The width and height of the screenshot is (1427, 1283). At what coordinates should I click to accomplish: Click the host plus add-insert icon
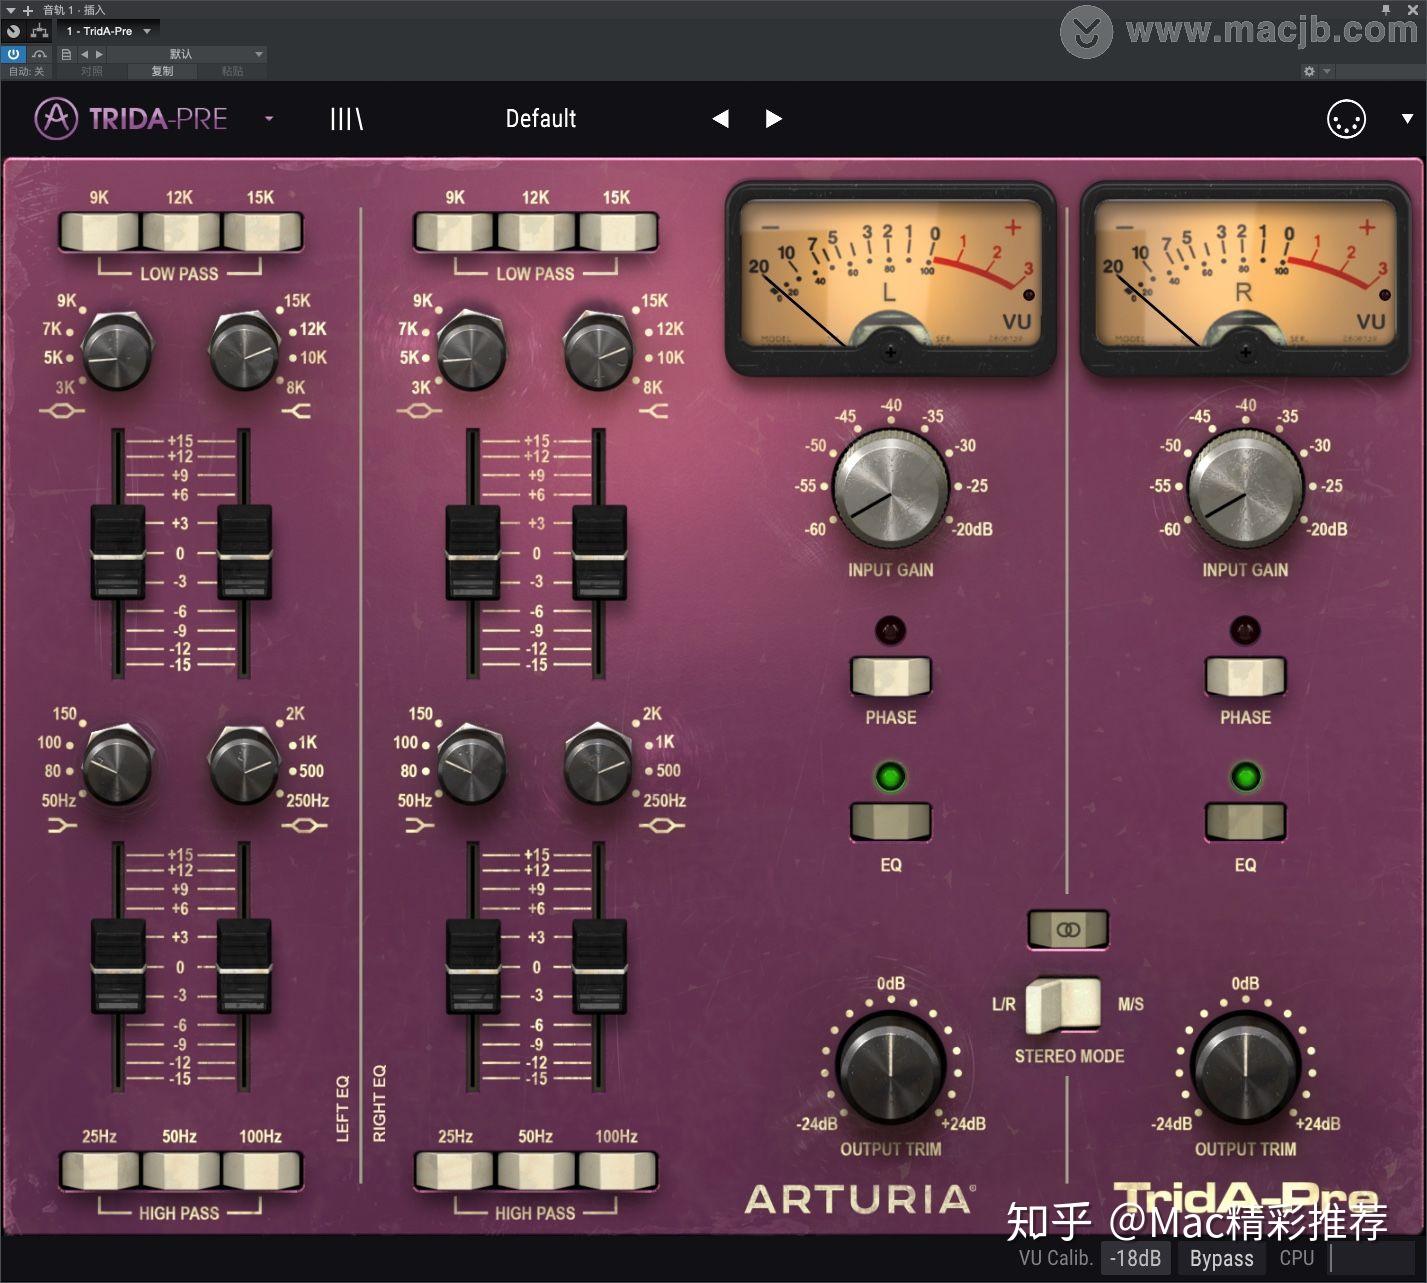tap(28, 10)
